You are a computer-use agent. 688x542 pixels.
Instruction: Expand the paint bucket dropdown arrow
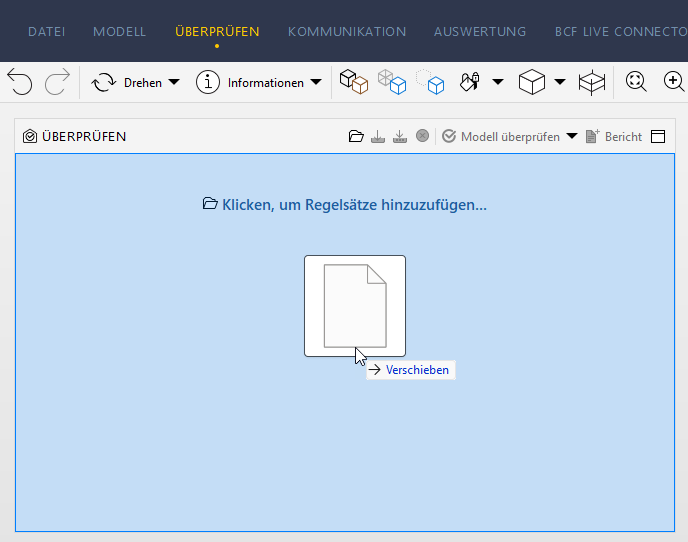click(x=498, y=82)
